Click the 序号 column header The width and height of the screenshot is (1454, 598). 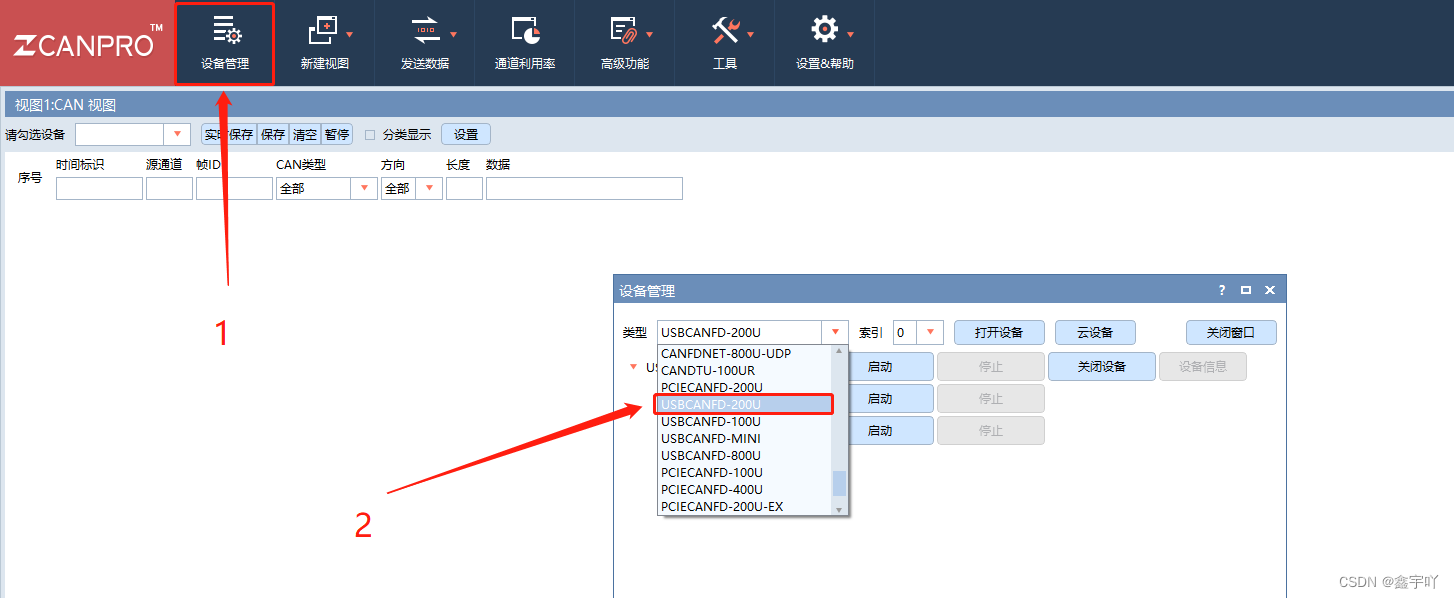pos(30,178)
